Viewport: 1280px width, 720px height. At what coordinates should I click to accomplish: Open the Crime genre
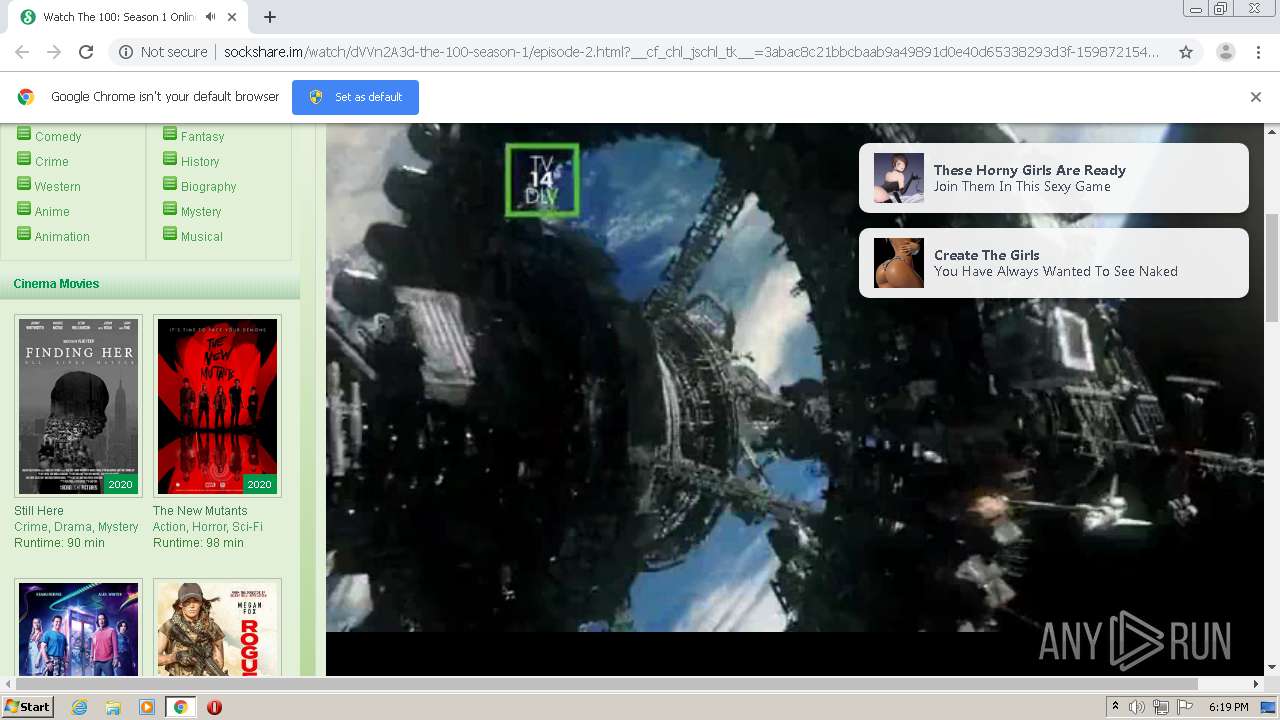(x=52, y=161)
